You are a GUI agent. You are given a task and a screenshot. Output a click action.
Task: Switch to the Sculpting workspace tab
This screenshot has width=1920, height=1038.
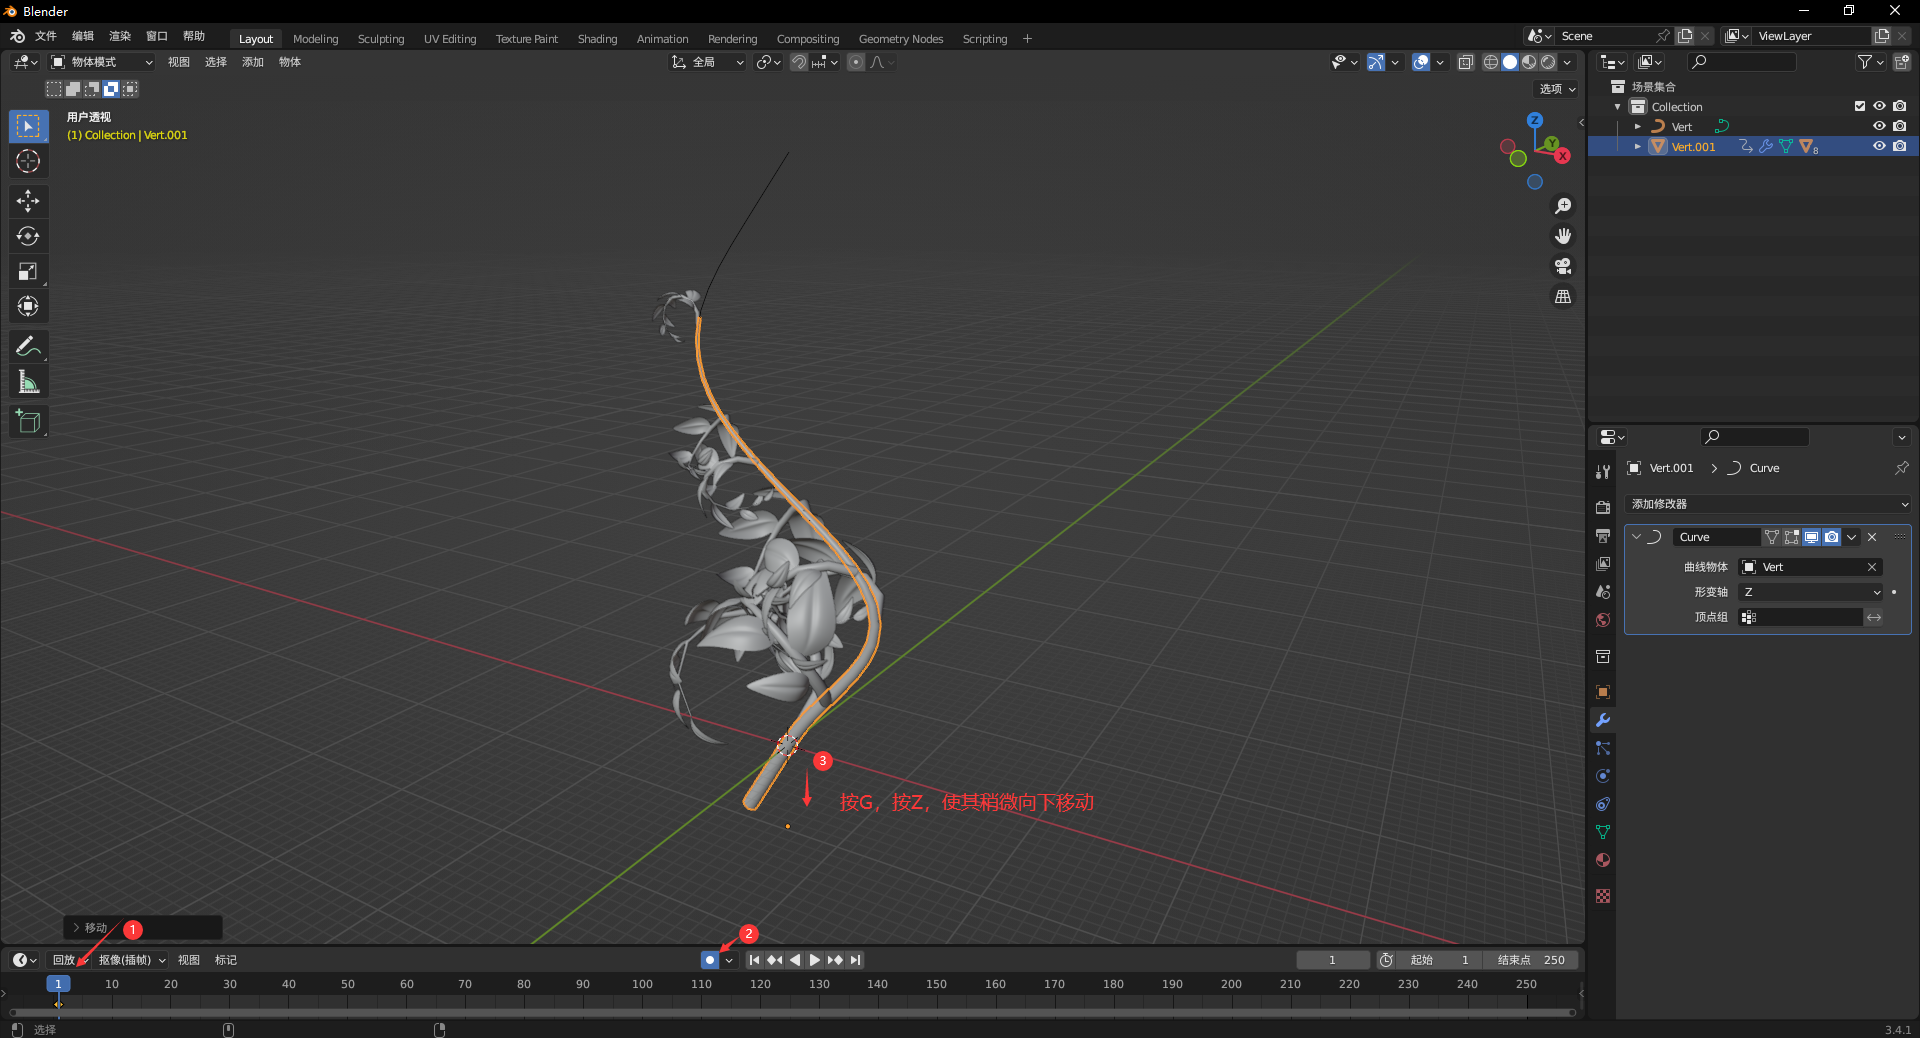(381, 39)
